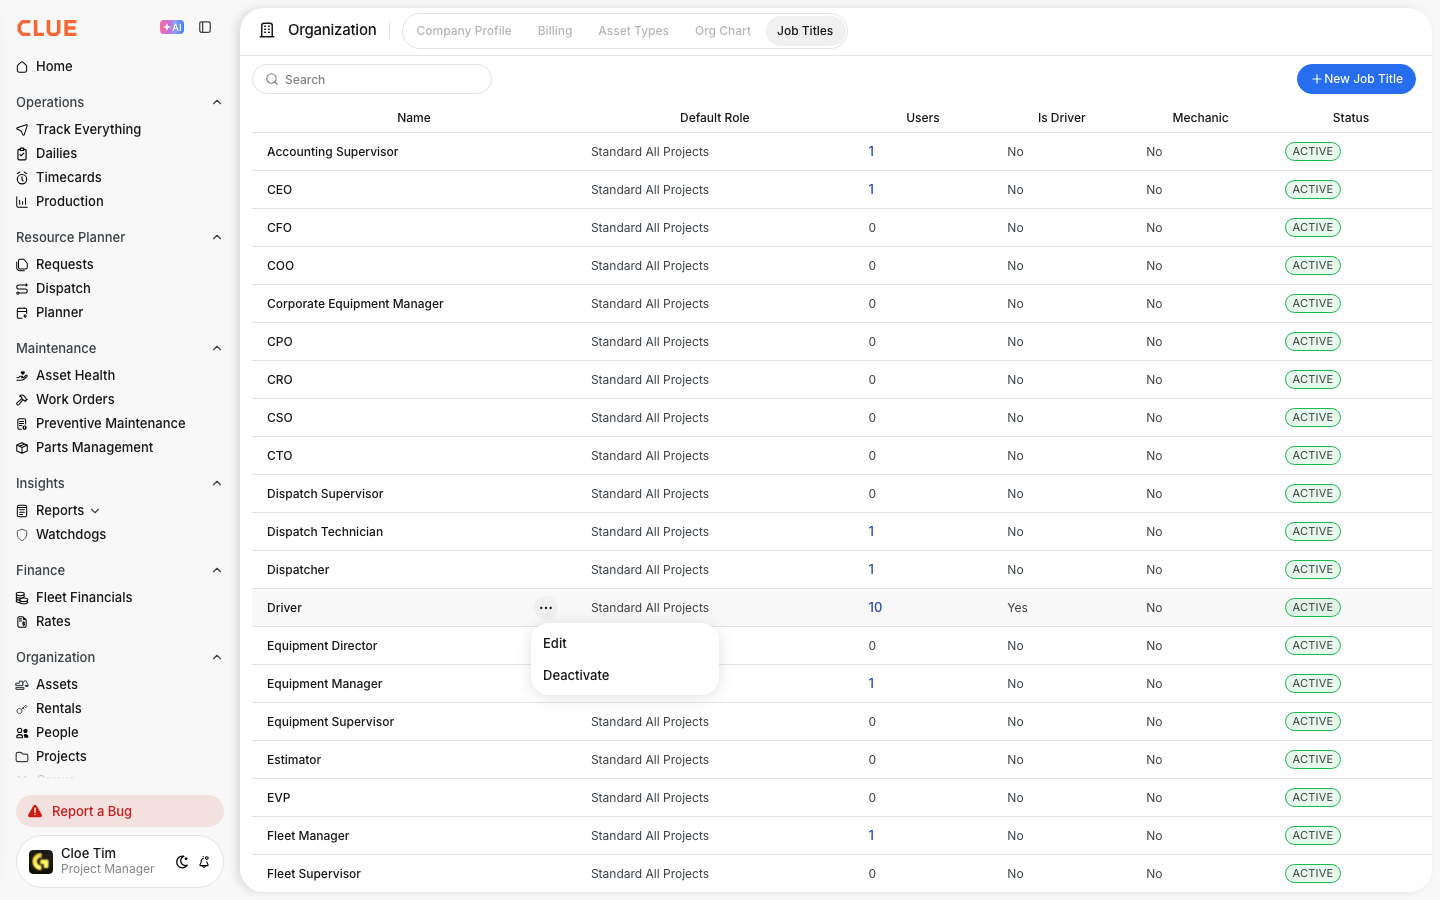This screenshot has height=900, width=1440.
Task: Open Production section
Action: (x=69, y=201)
